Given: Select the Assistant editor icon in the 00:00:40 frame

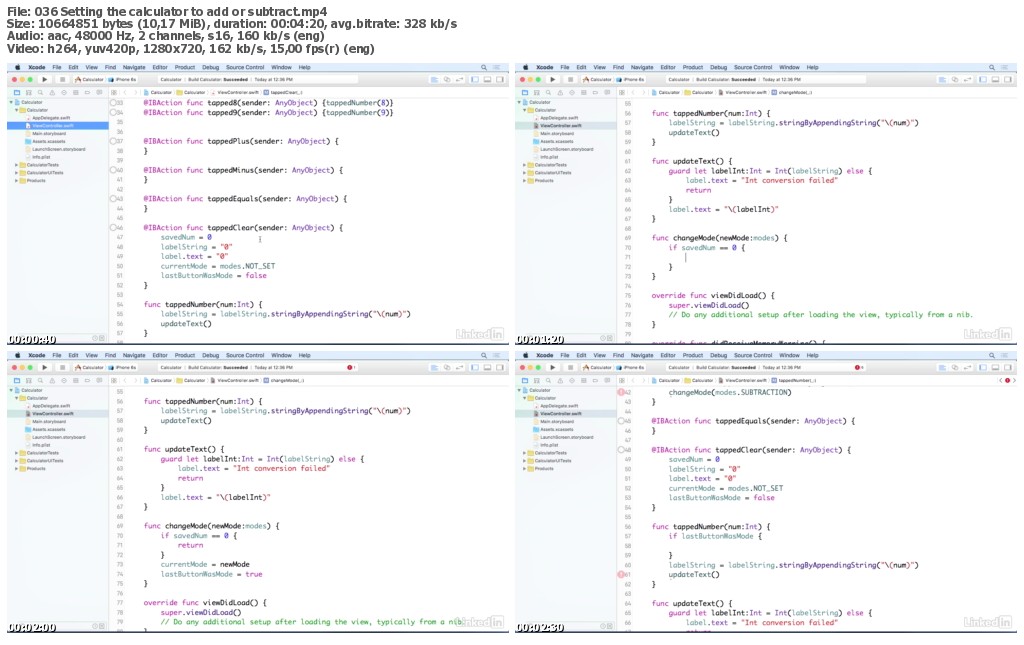Looking at the screenshot, I should click(x=447, y=80).
